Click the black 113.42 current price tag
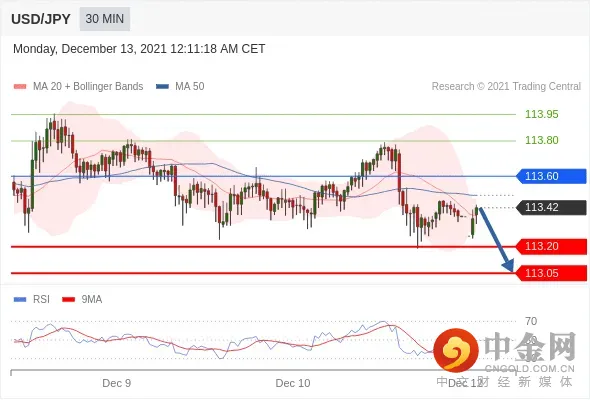The width and height of the screenshot is (590, 400). (x=551, y=207)
